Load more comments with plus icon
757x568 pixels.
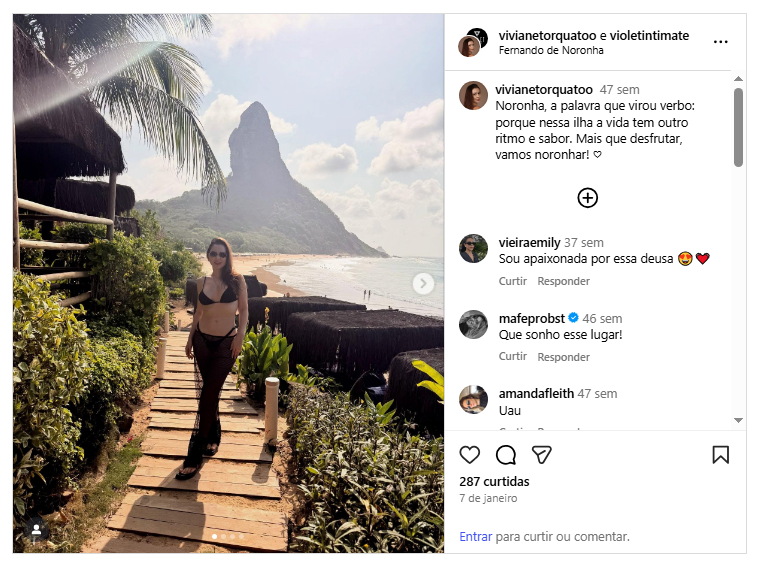[x=588, y=198]
